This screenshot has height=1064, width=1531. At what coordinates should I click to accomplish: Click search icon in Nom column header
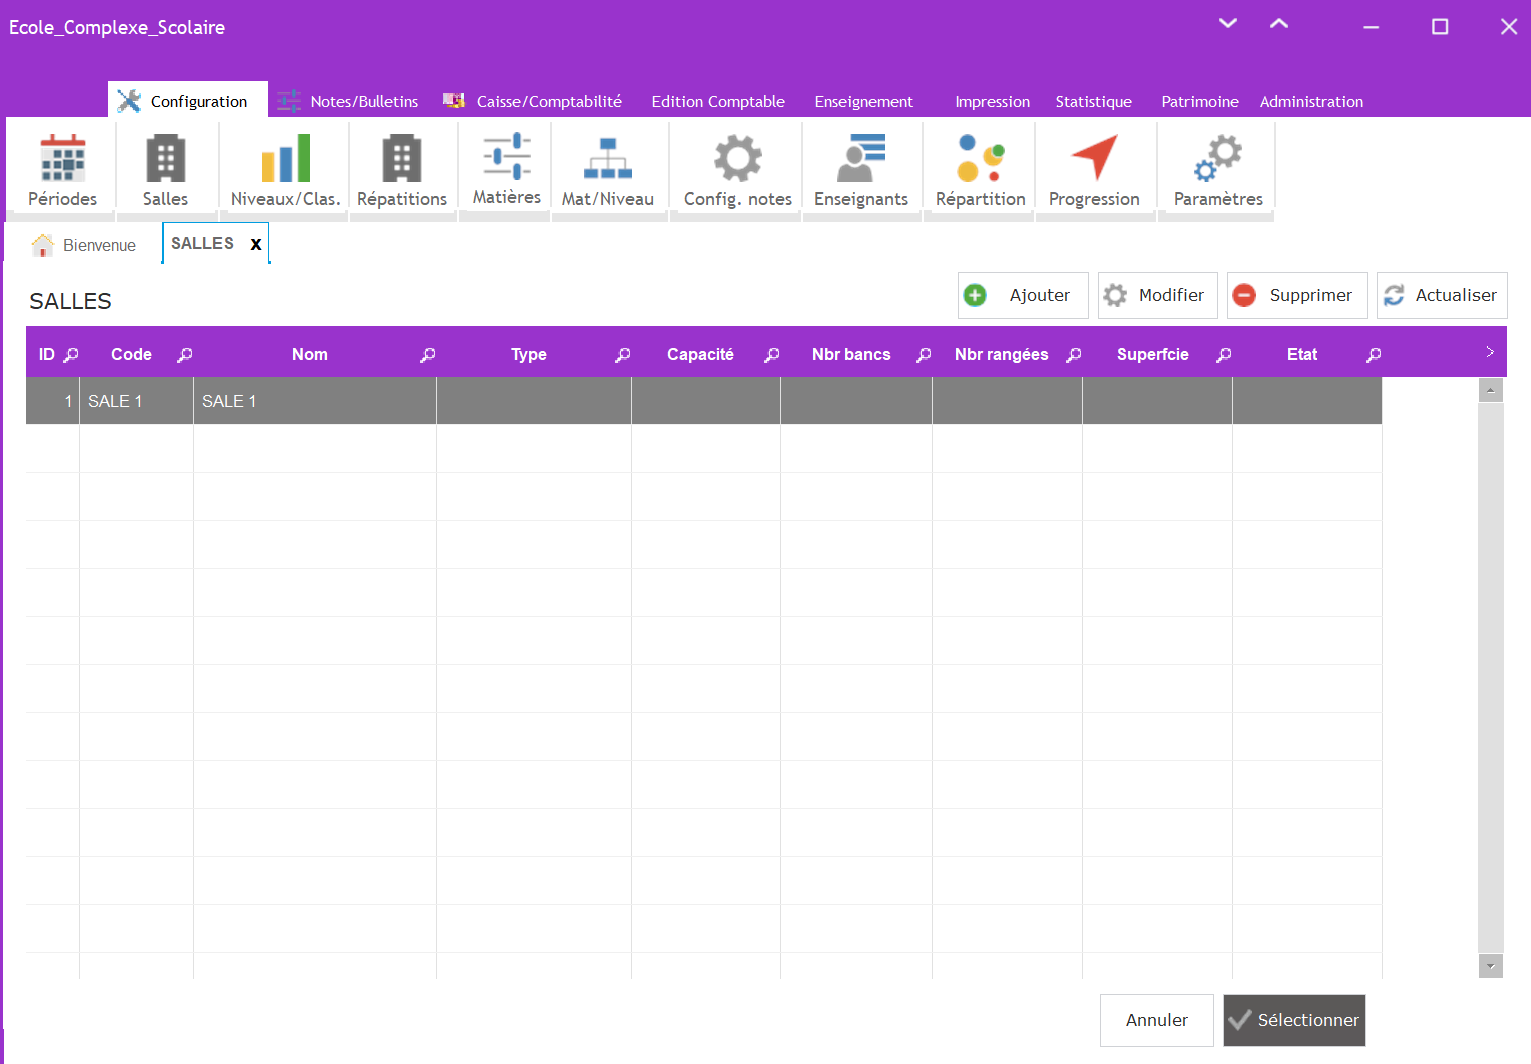pos(427,355)
